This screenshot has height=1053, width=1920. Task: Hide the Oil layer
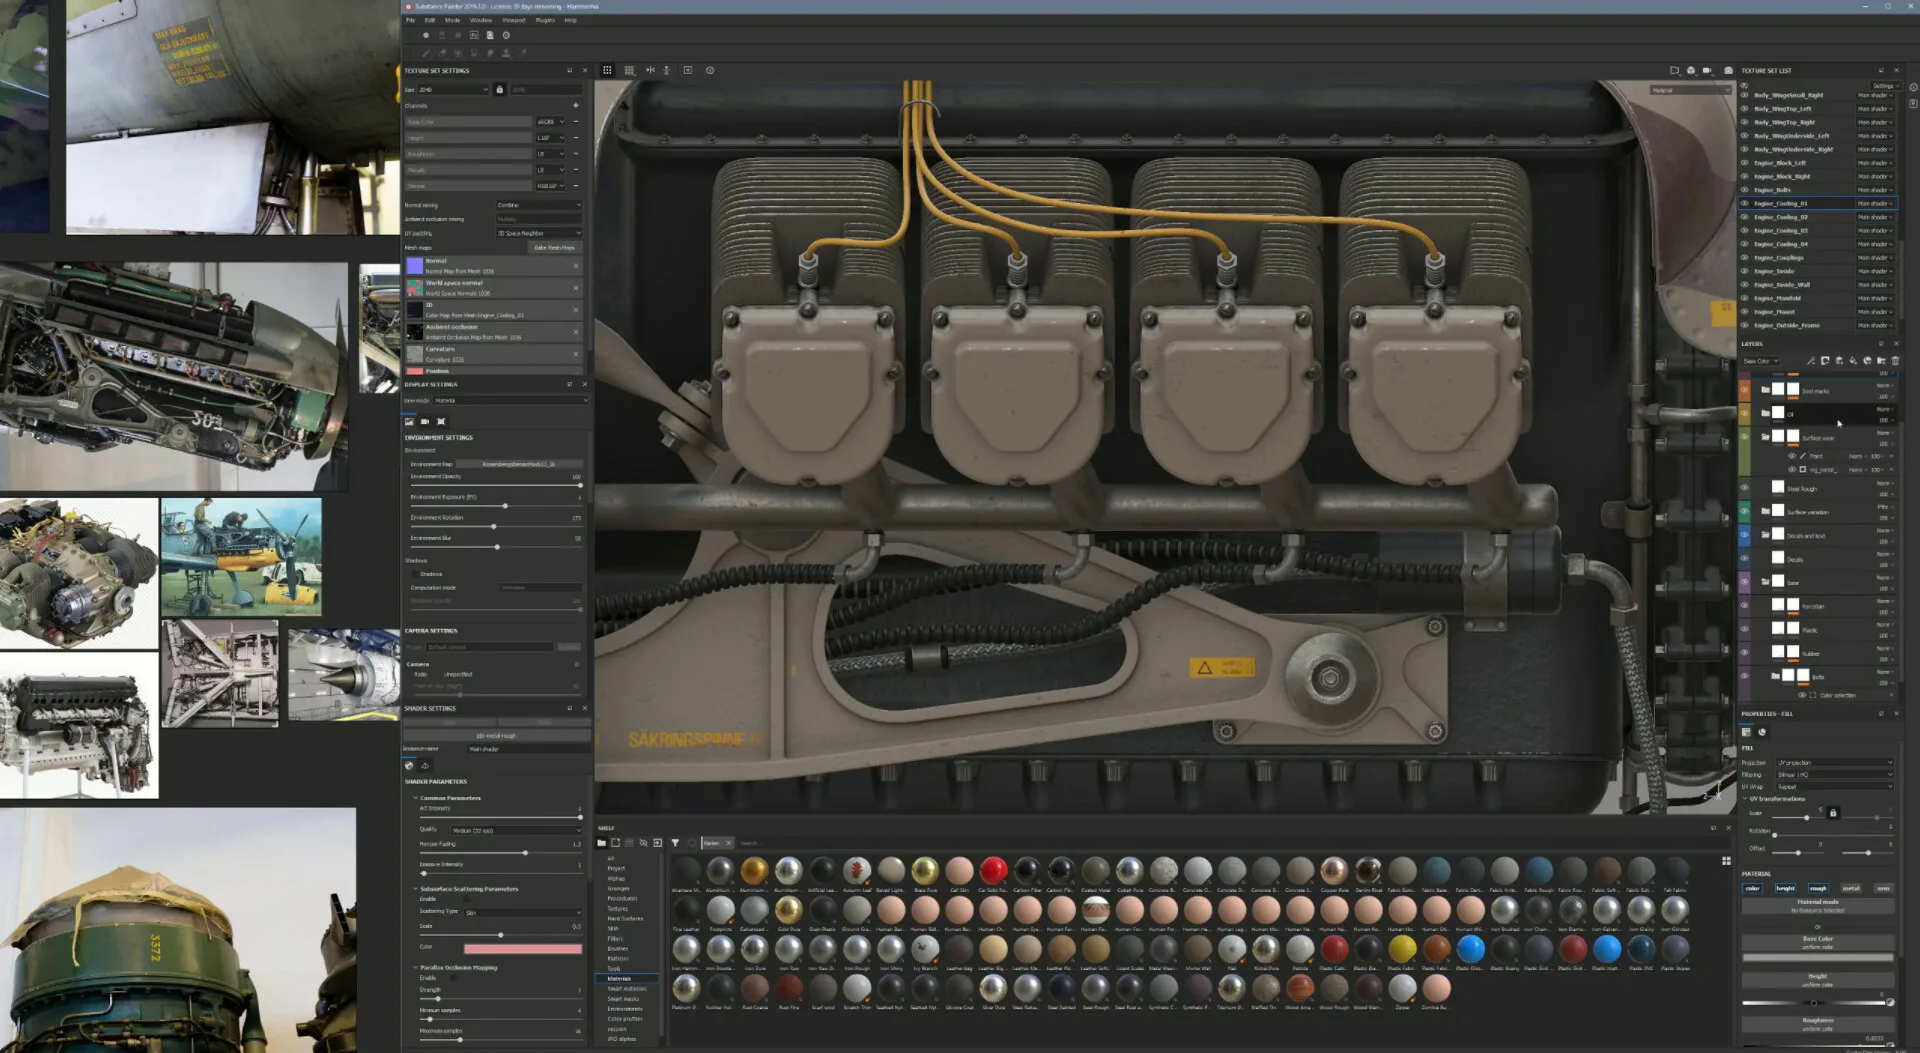1744,414
